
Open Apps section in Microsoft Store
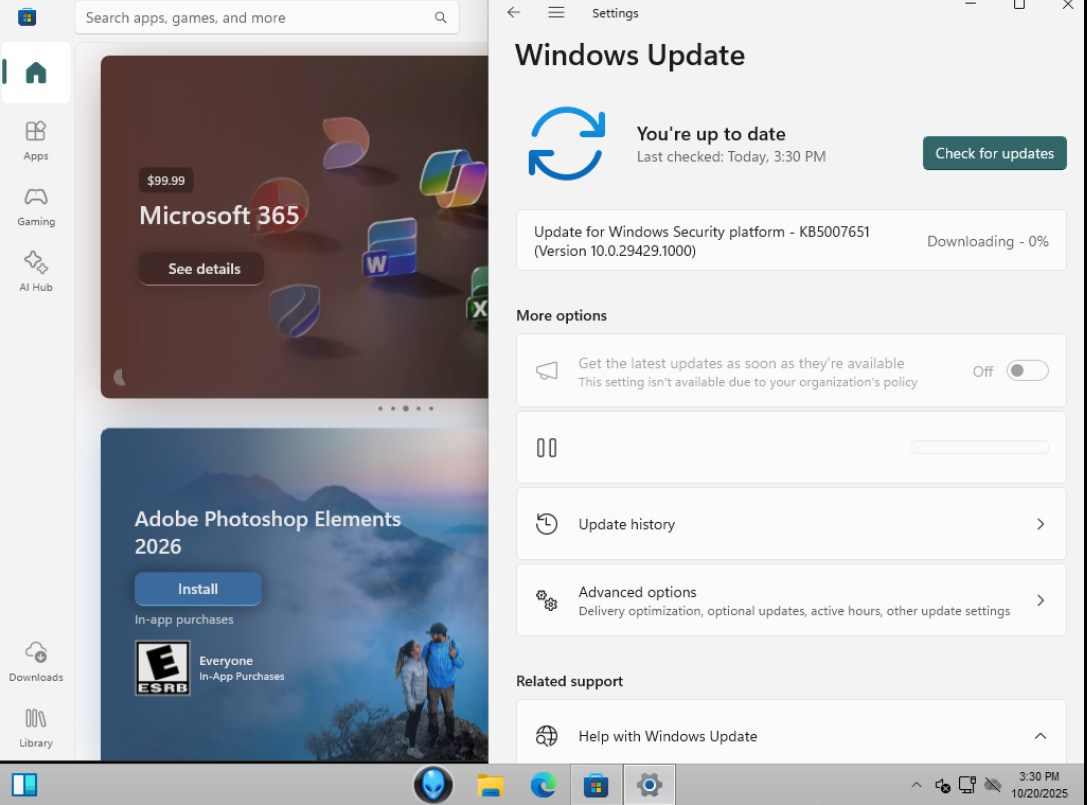(35, 141)
